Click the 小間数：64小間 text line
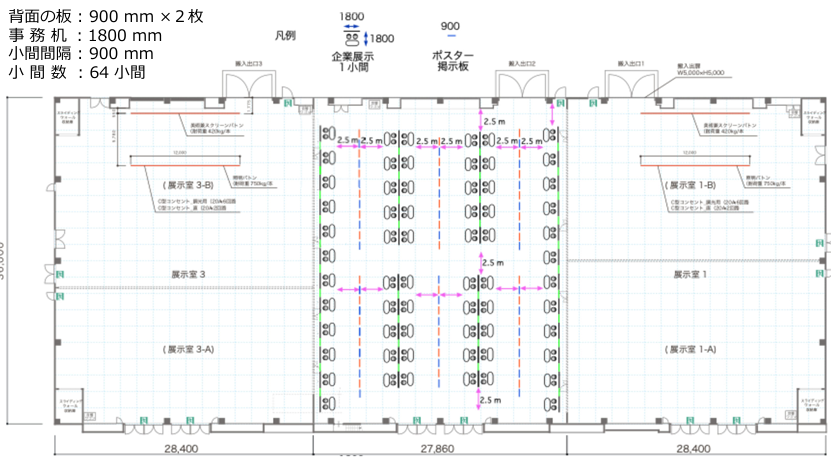The height and width of the screenshot is (459, 831). 76,72
